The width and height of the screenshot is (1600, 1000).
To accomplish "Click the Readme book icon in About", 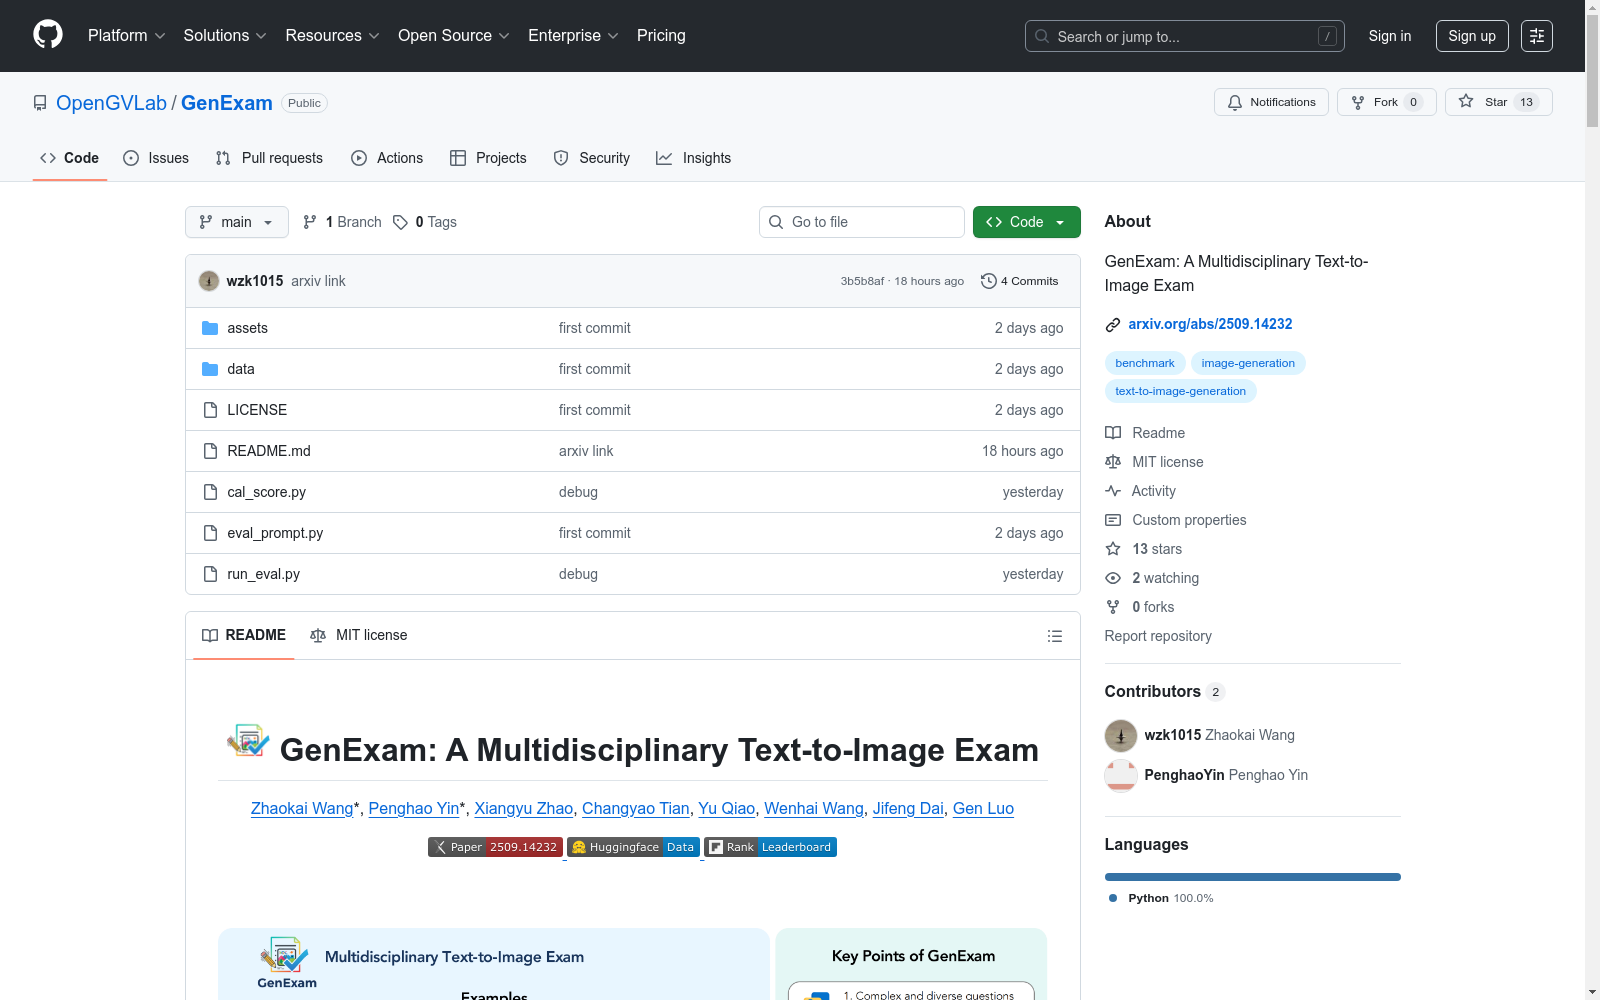I will [x=1113, y=433].
